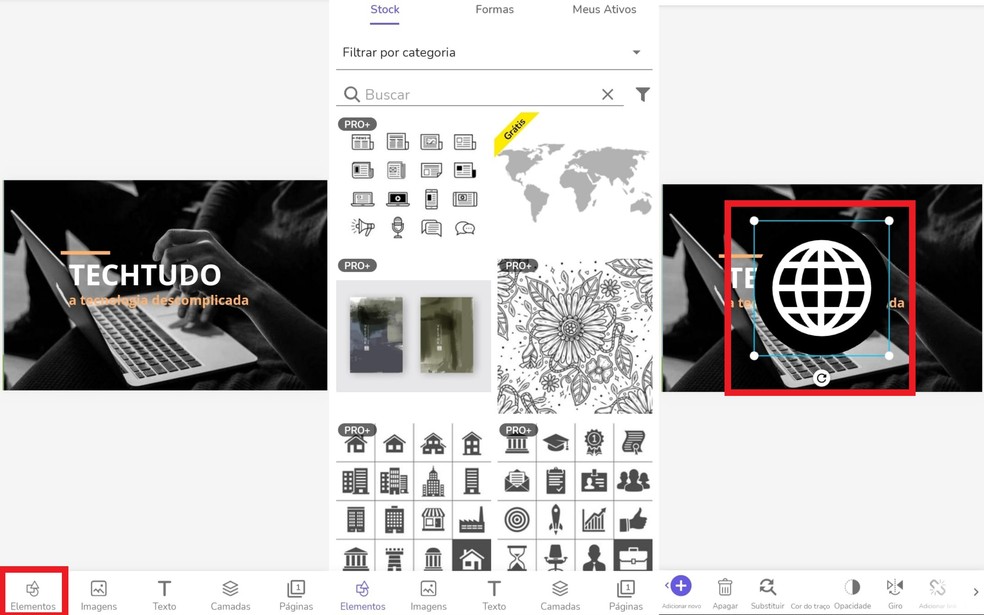Expand the Filtrar por categoria dropdown
The image size is (984, 615).
[495, 53]
